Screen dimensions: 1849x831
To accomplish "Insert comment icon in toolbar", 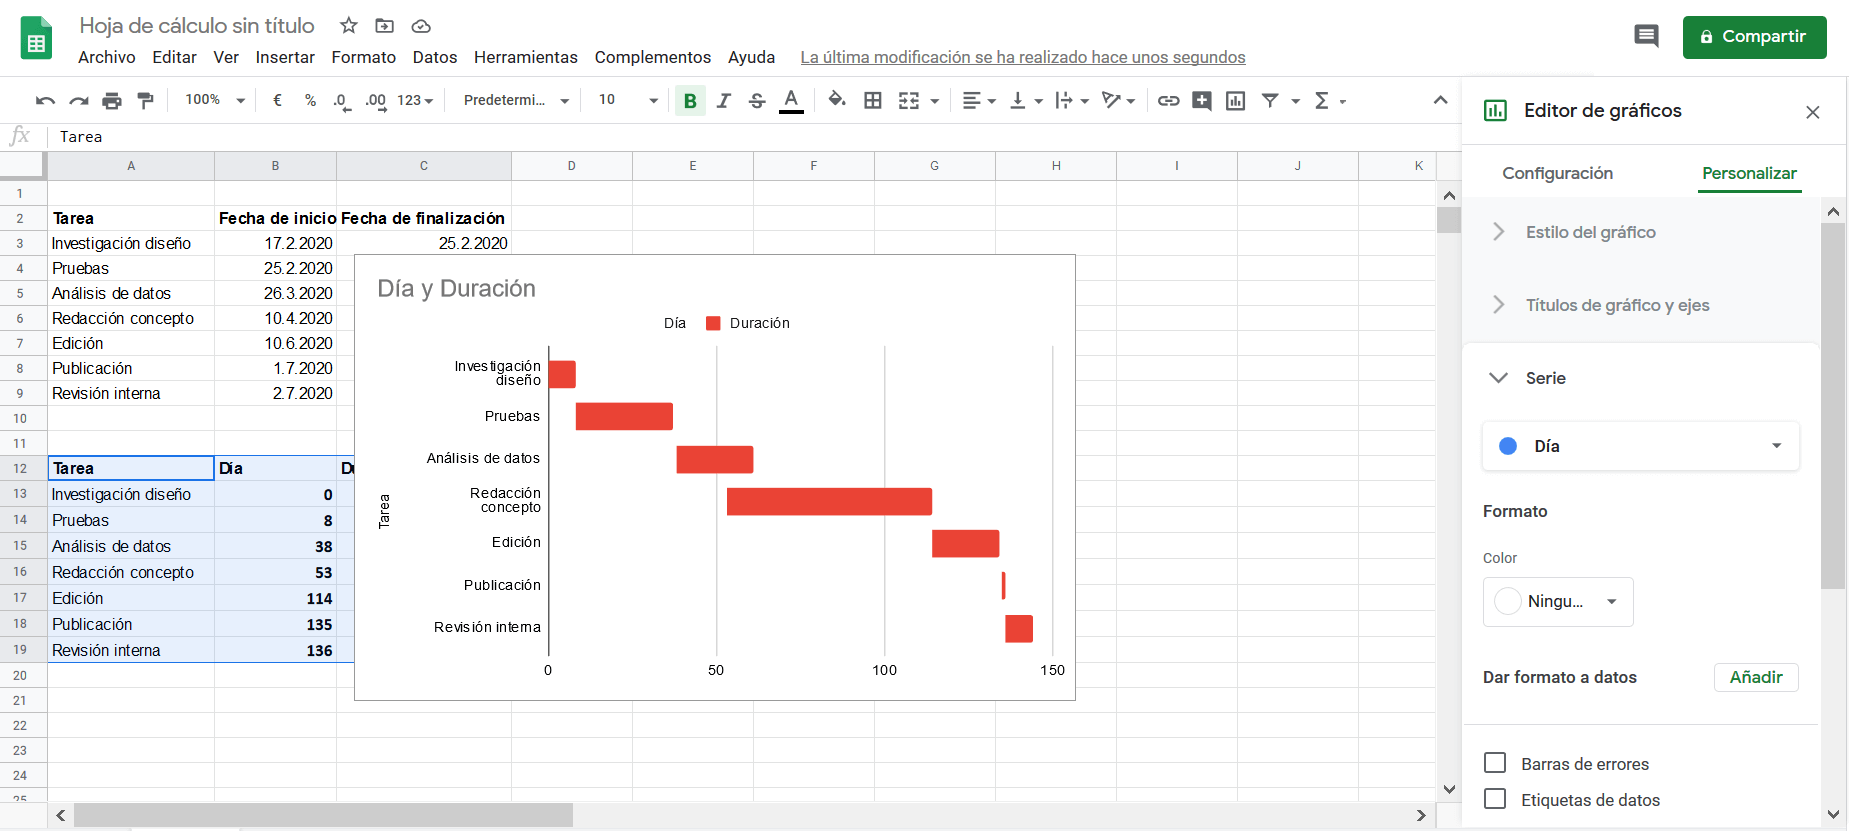I will click(x=1202, y=101).
